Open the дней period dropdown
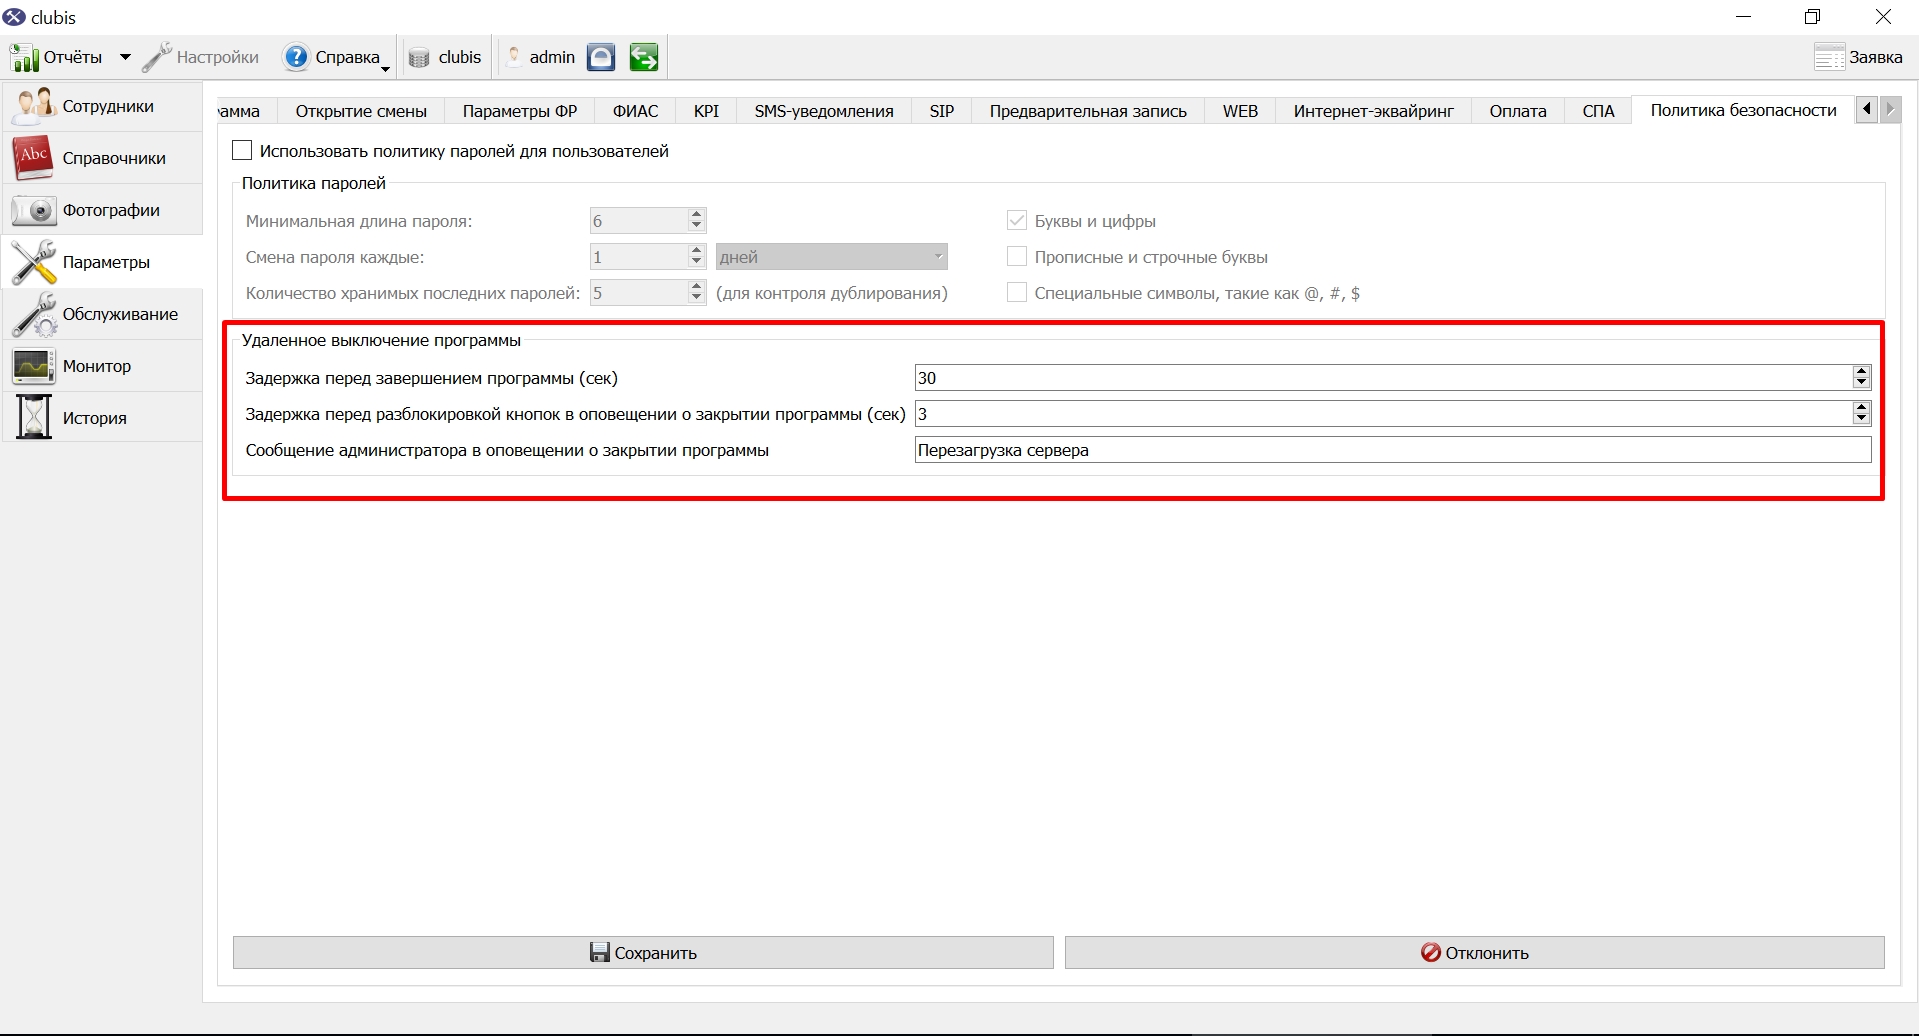Viewport: 1919px width, 1036px height. coord(831,257)
